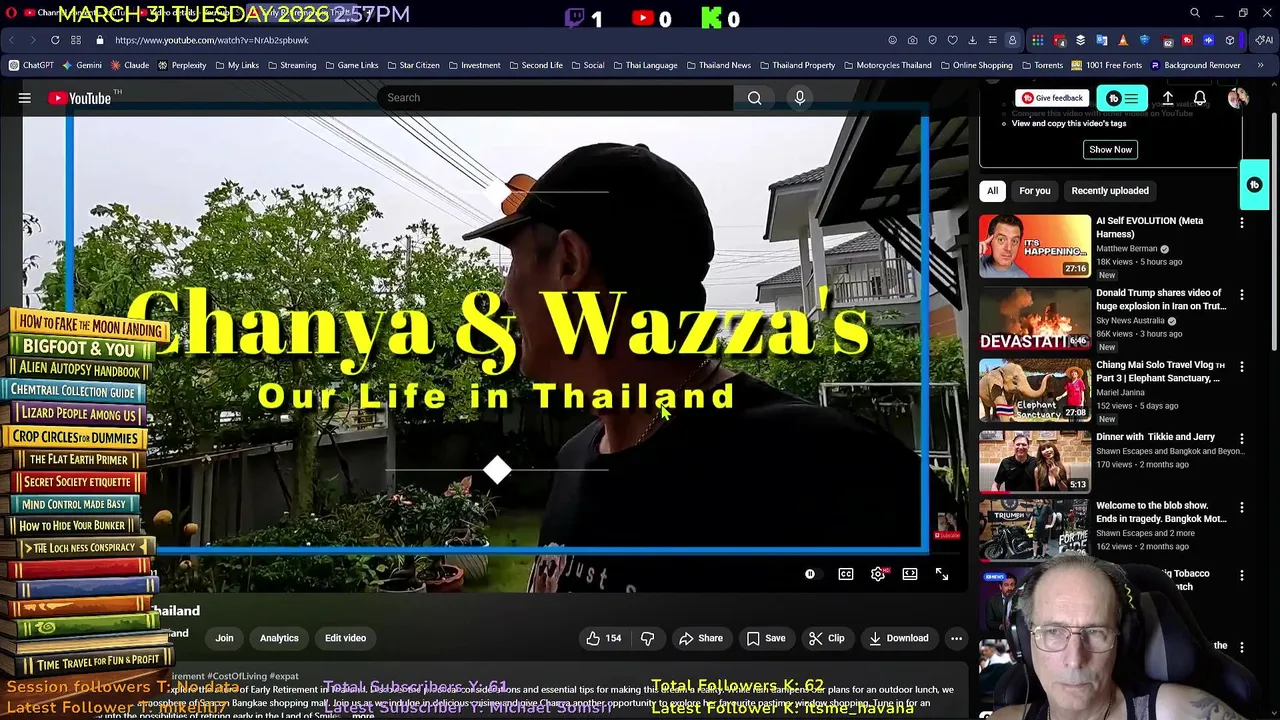Open the account avatar menu
The height and width of the screenshot is (720, 1280).
click(x=1238, y=98)
